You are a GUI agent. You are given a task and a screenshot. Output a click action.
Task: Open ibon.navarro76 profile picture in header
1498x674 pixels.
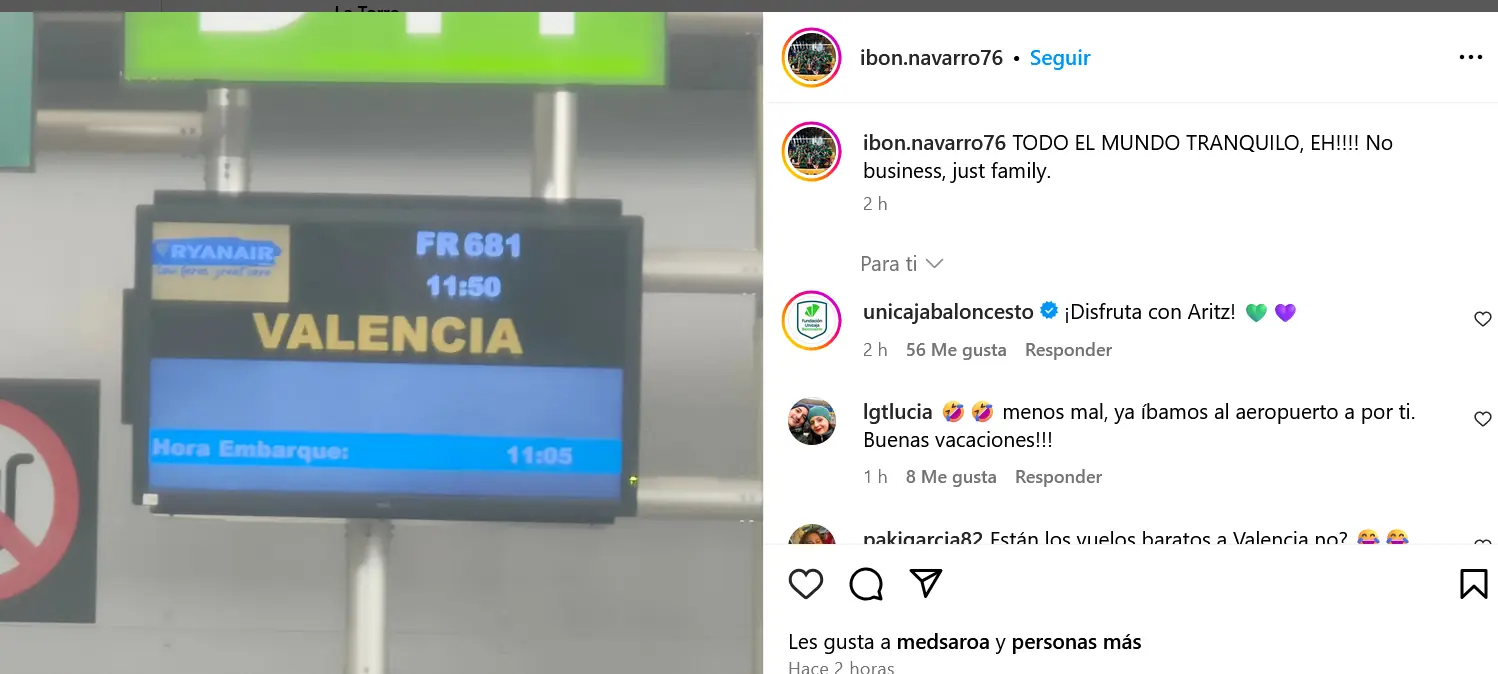coord(811,57)
